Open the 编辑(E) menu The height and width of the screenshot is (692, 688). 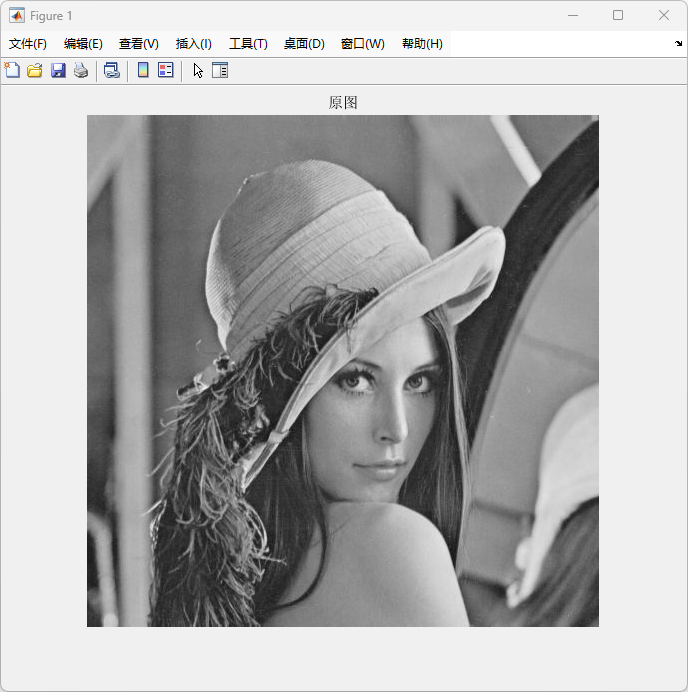tap(83, 44)
